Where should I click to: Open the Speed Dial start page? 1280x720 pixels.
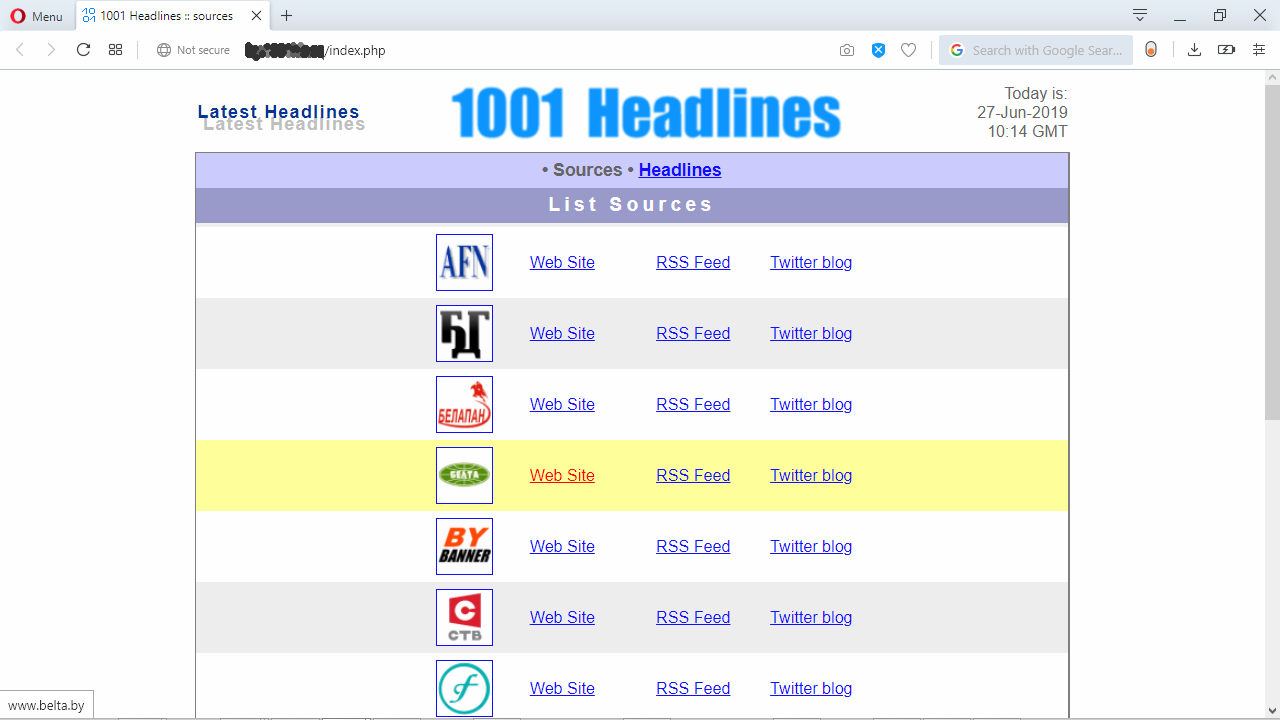click(x=116, y=50)
